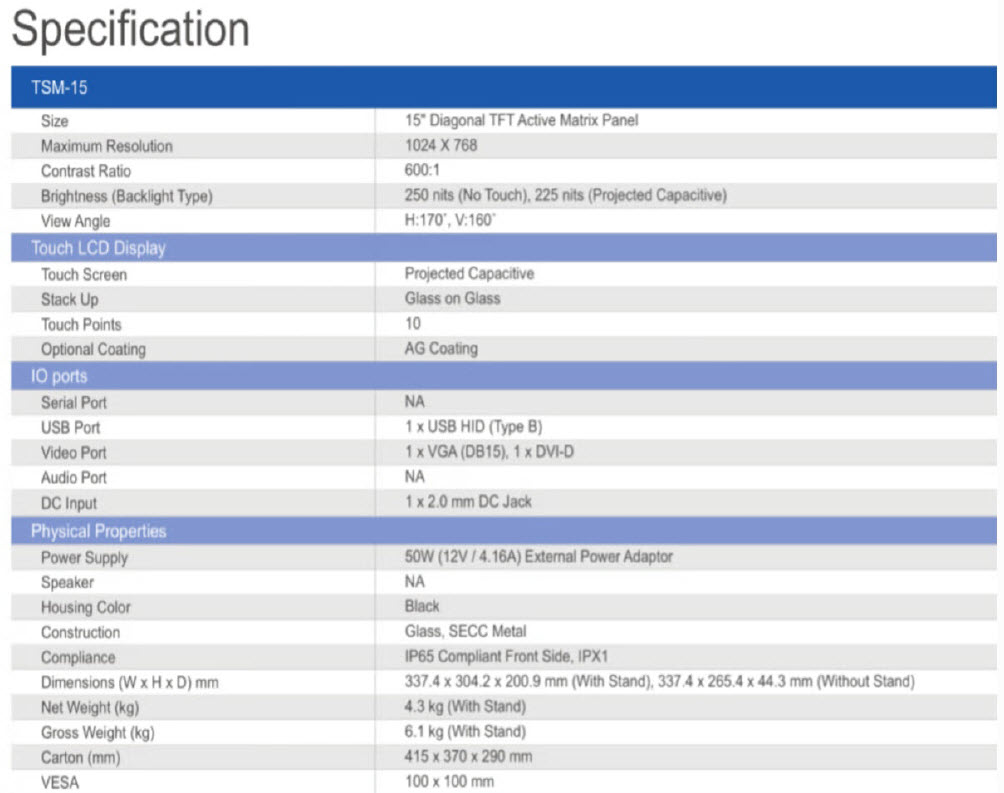Select '4.3 kg (With Stand)' value

pos(466,707)
